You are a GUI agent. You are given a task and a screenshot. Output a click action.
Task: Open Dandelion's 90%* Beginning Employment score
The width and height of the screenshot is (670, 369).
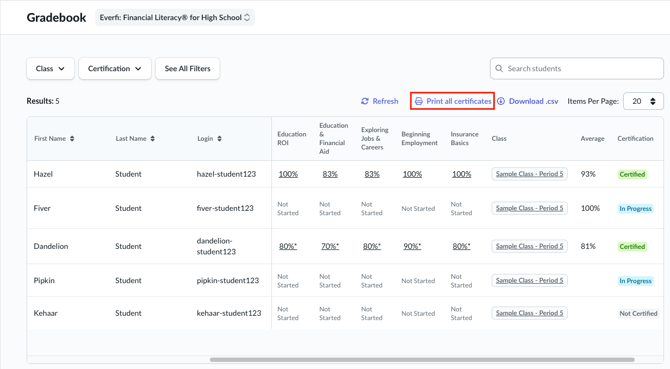[412, 246]
